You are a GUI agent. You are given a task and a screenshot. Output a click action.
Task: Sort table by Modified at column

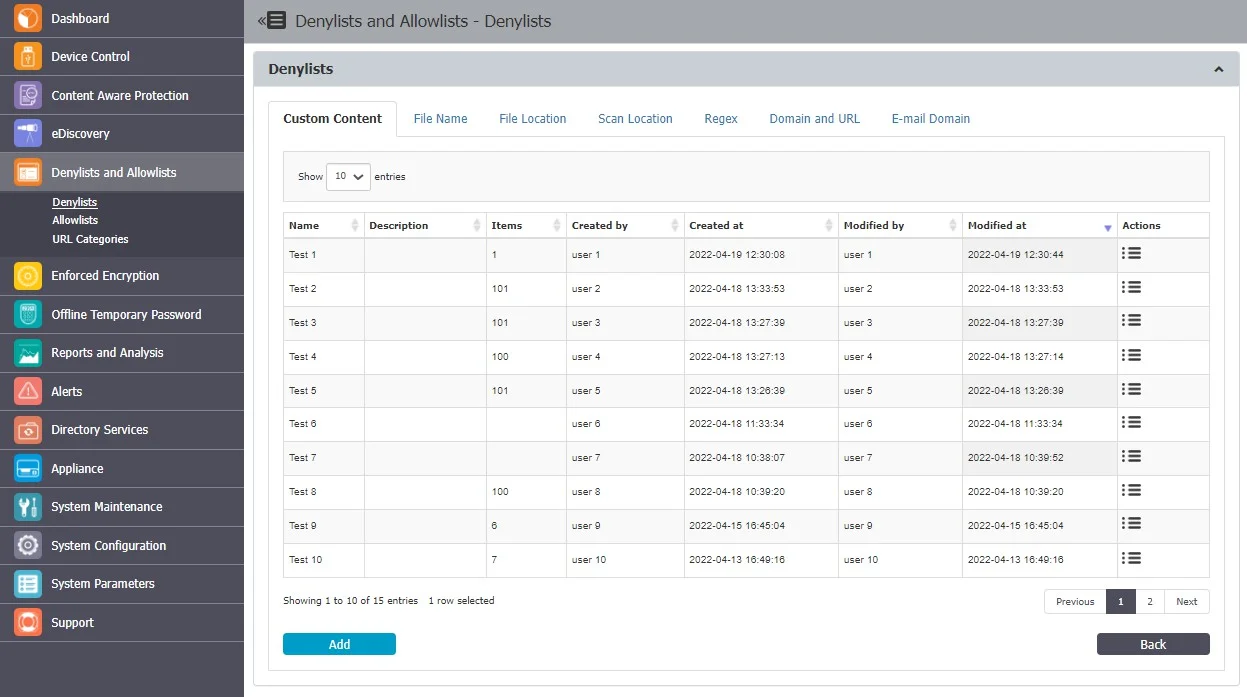[1039, 225]
